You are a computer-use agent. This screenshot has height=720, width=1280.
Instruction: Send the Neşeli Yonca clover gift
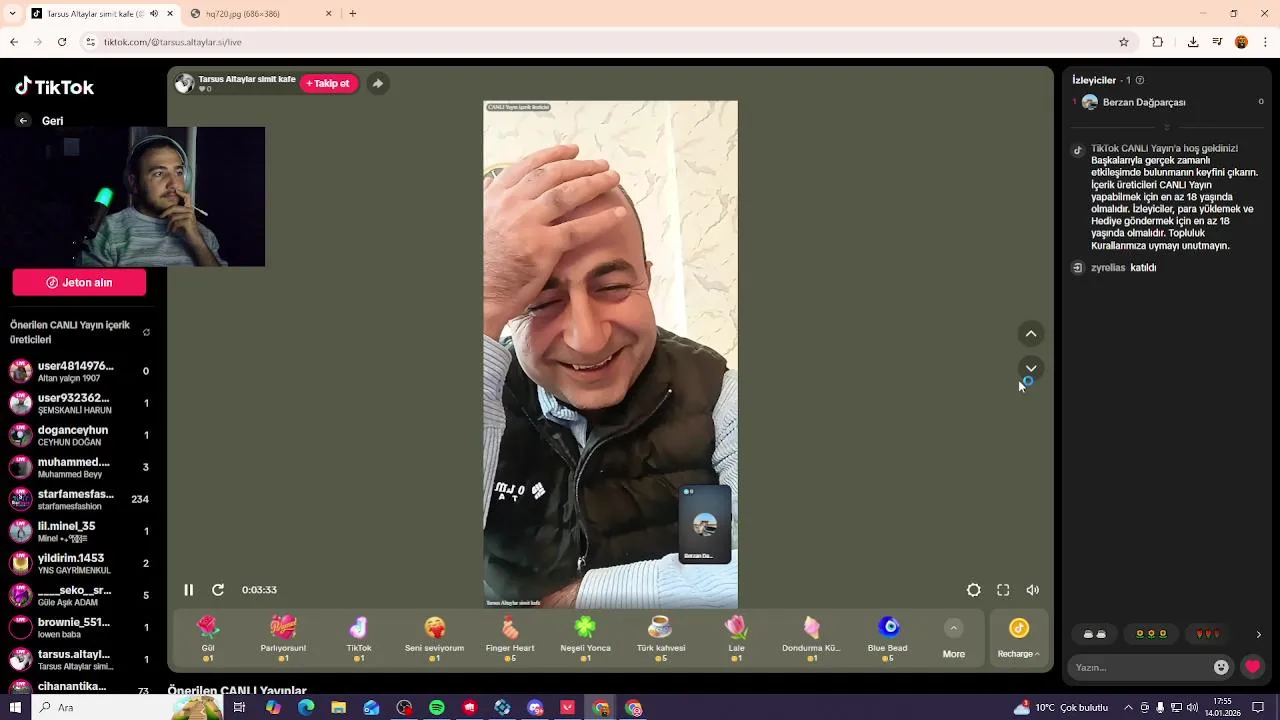(585, 637)
